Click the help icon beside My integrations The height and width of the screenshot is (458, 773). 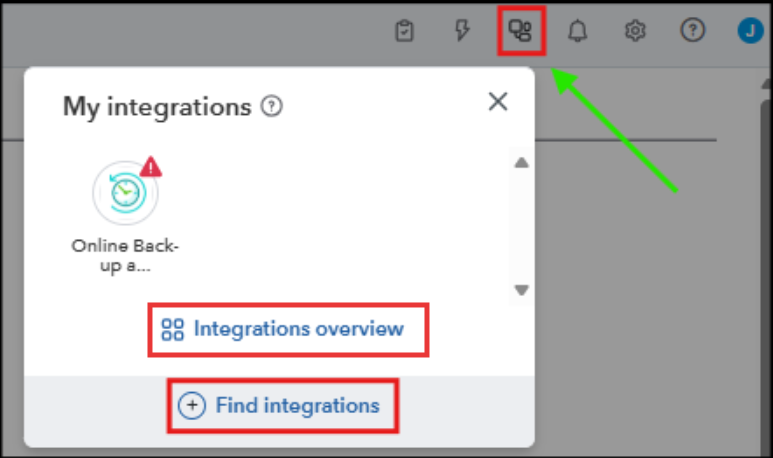pyautogui.click(x=270, y=105)
